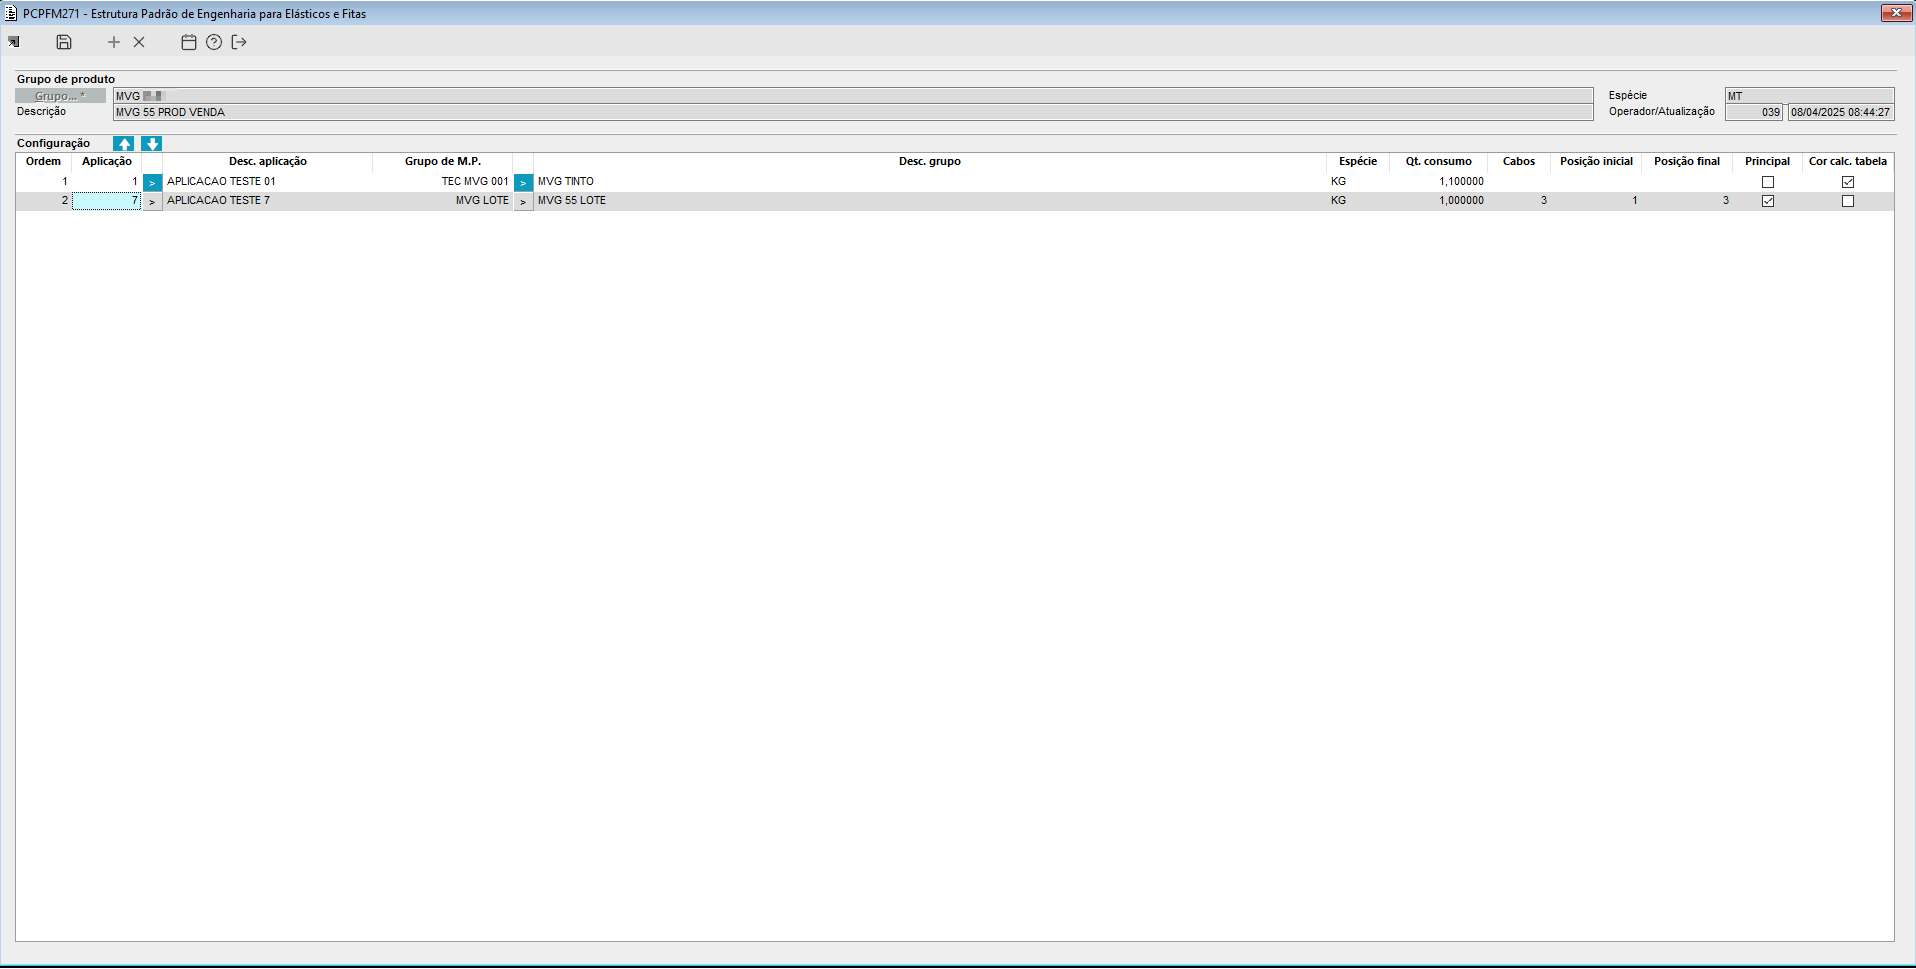1916x969 pixels.
Task: Uncheck Principal in the MVG 55 LOTE row
Action: tap(1768, 201)
